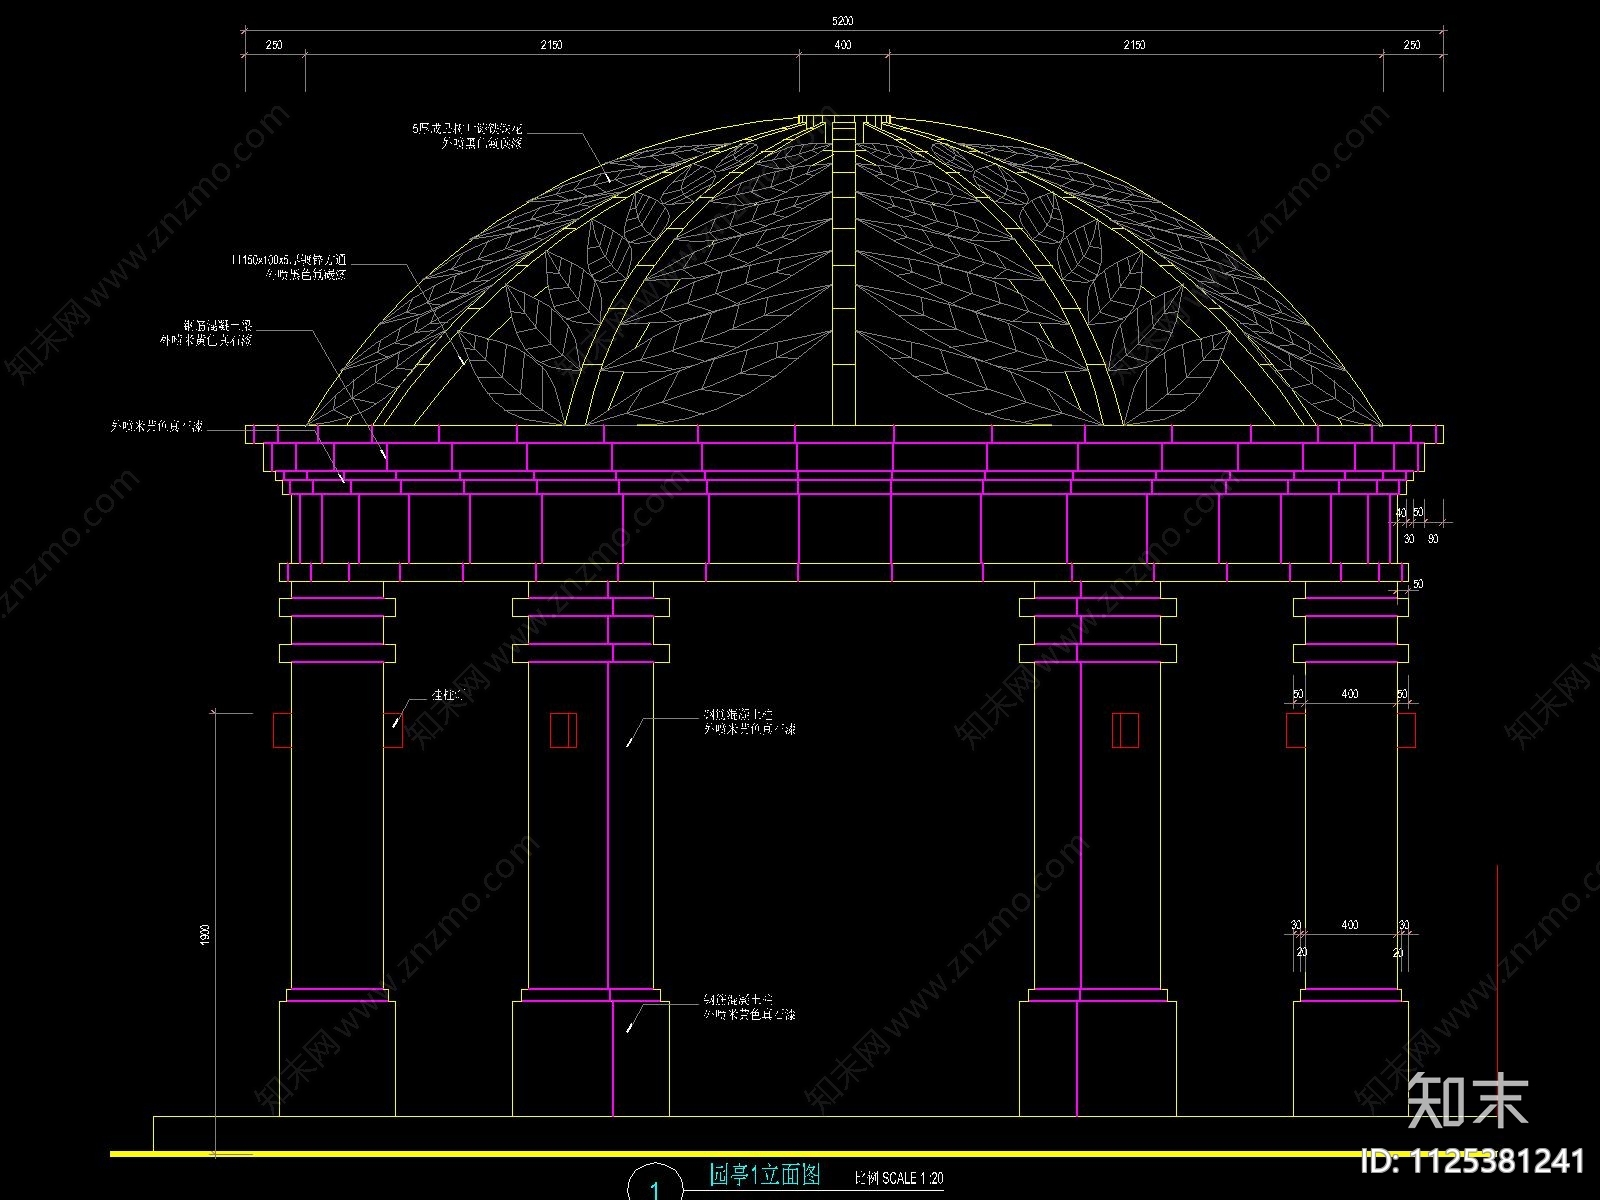Click the 2150 dimension right of the apex

pos(1134,45)
